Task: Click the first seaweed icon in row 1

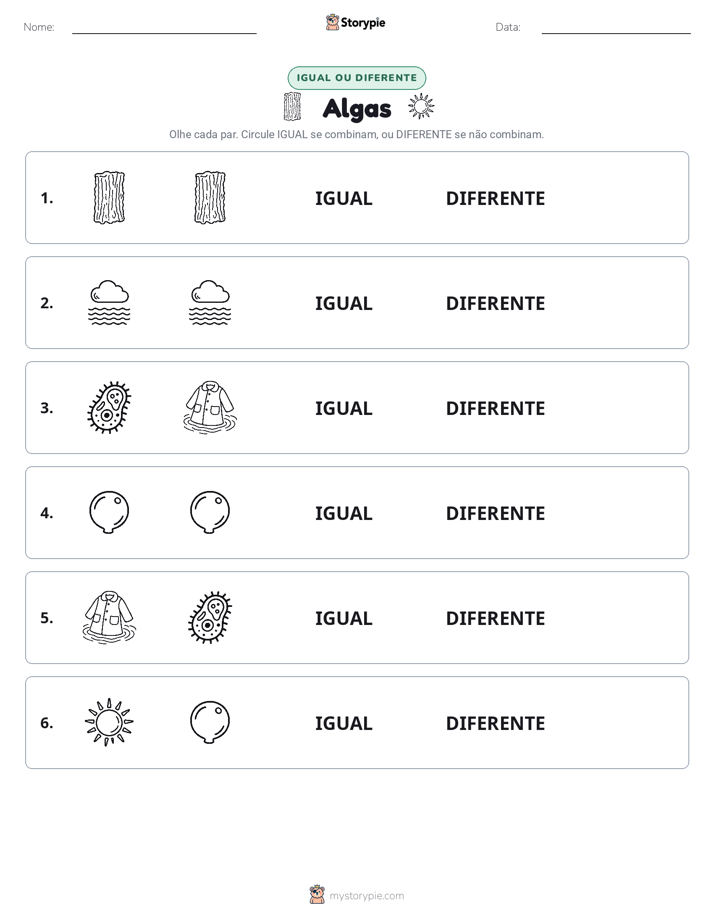Action: point(109,197)
